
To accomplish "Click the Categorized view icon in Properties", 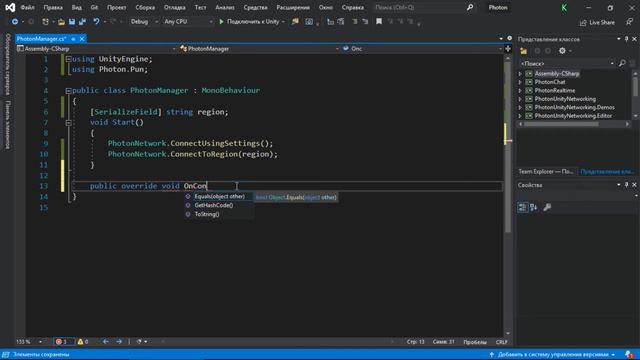I will click(522, 207).
